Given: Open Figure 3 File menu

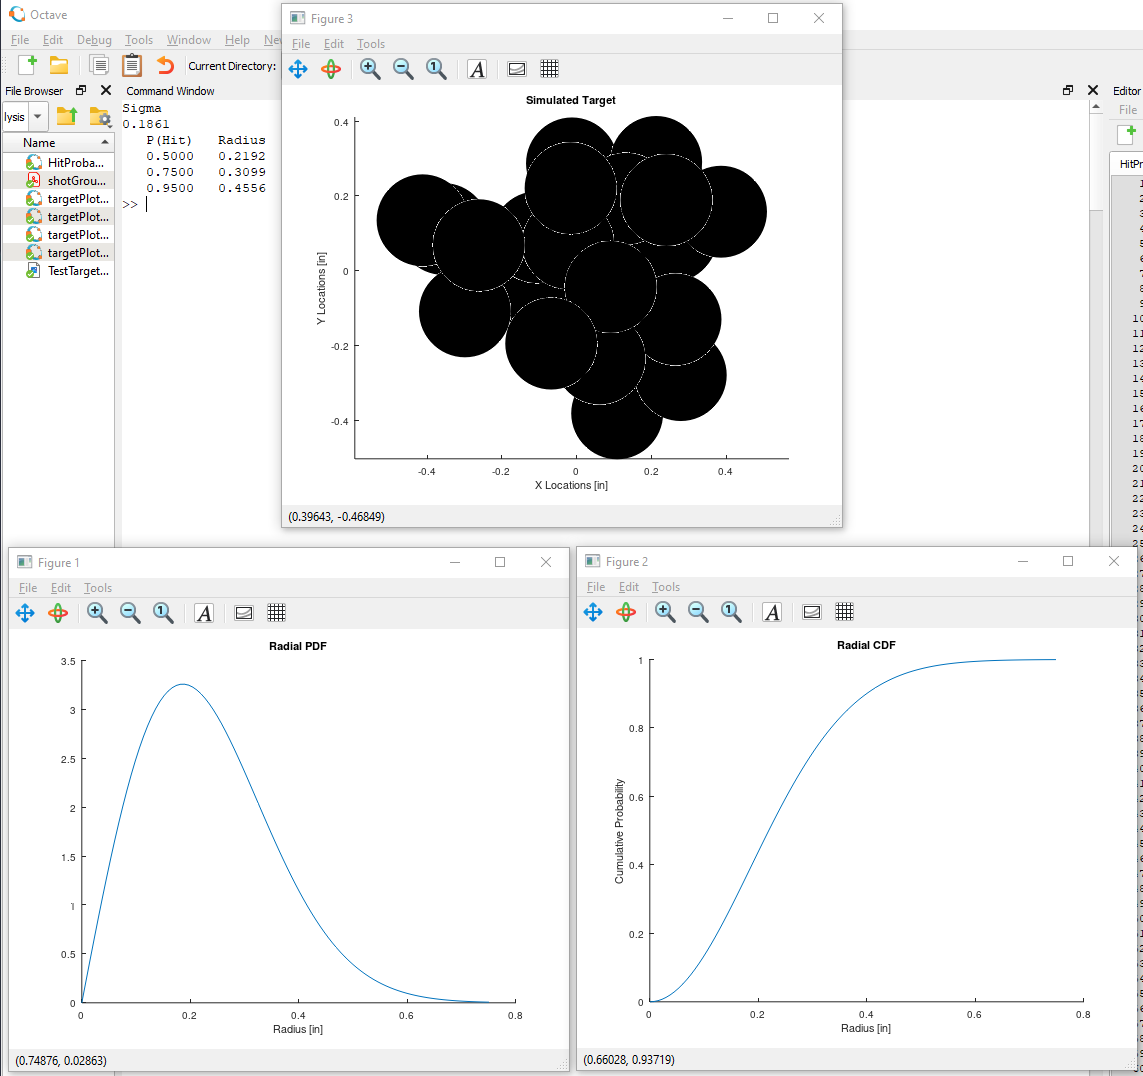Looking at the screenshot, I should [x=300, y=44].
